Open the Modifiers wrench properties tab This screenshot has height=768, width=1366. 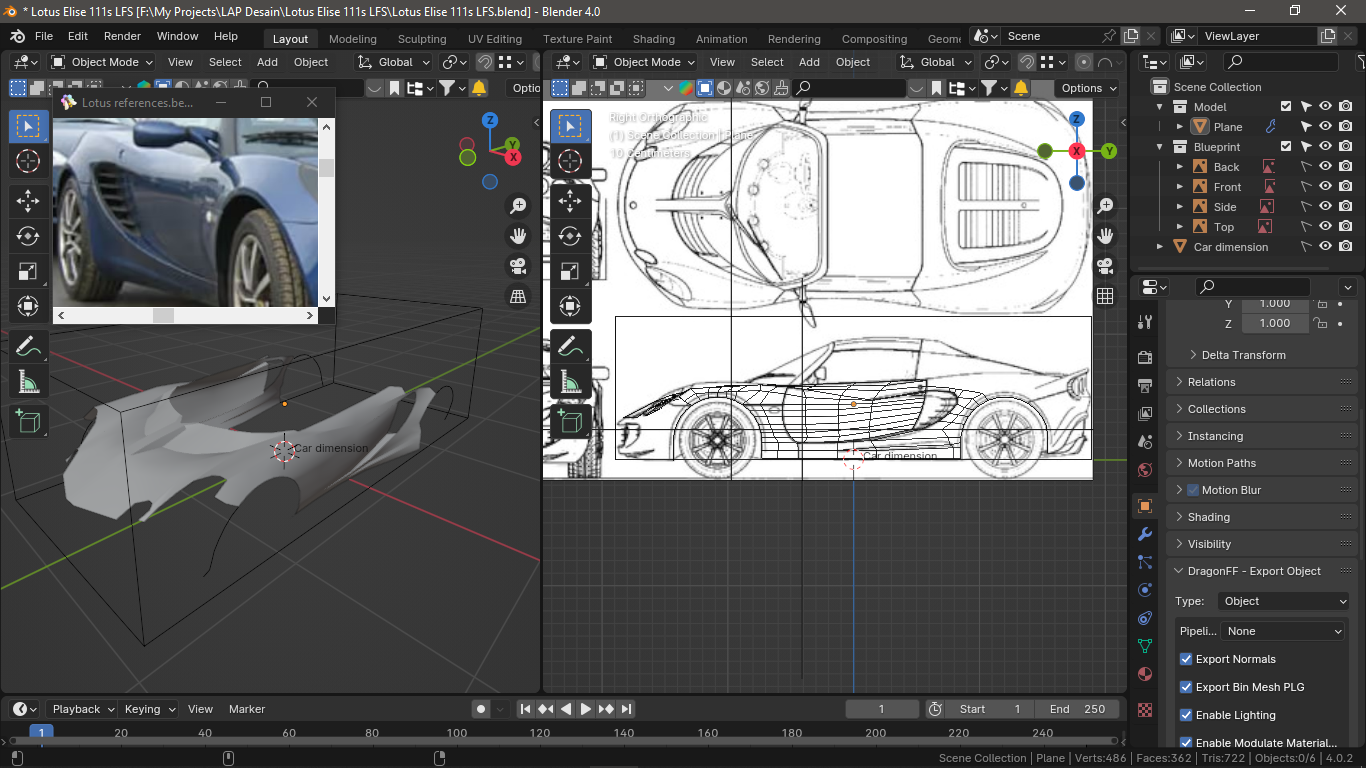(1145, 534)
